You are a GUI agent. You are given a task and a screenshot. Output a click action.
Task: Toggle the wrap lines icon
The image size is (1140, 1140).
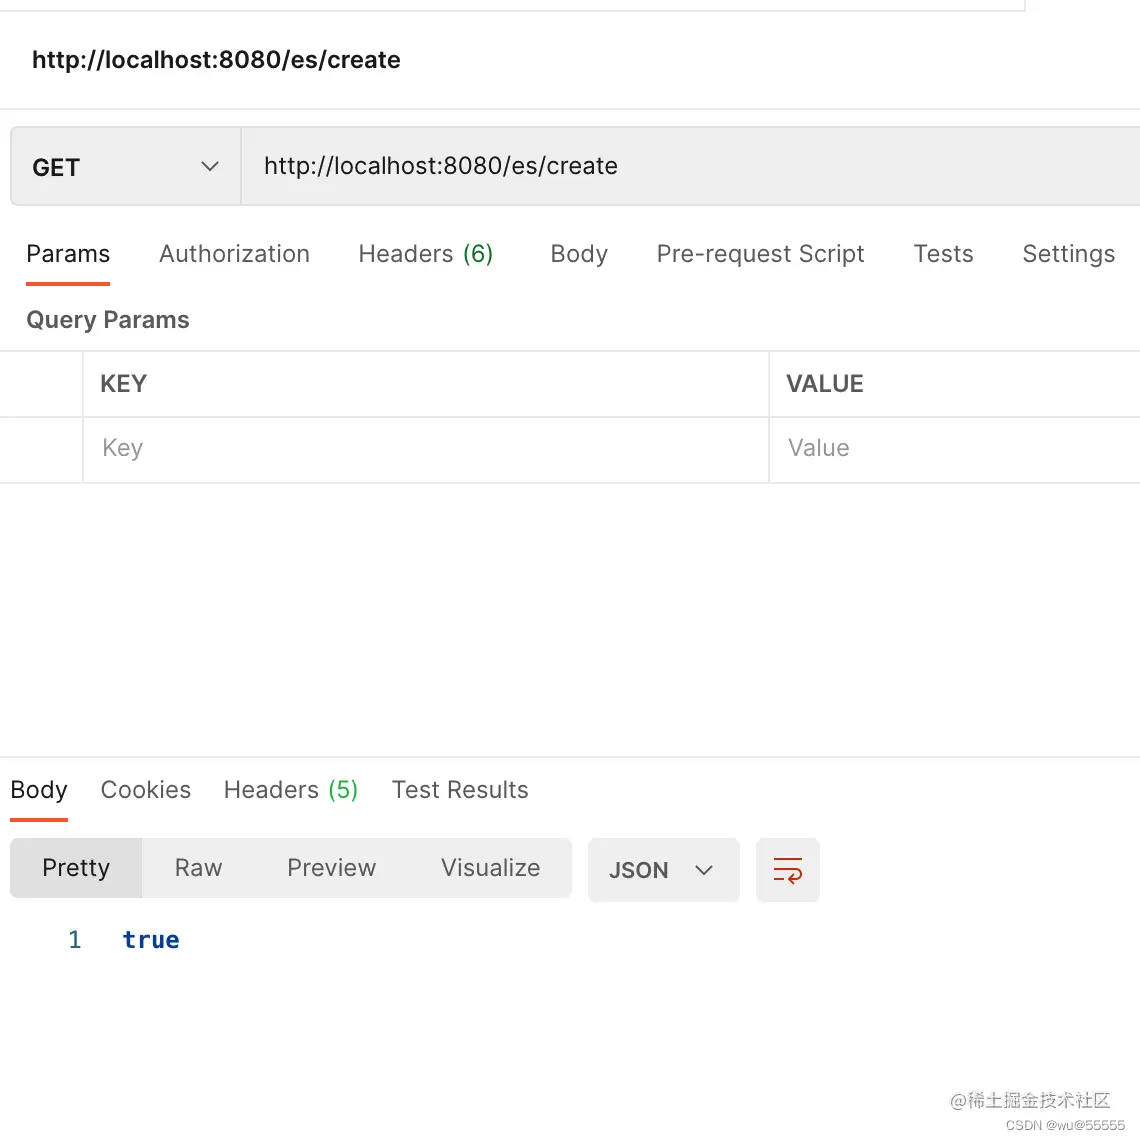pyautogui.click(x=787, y=870)
